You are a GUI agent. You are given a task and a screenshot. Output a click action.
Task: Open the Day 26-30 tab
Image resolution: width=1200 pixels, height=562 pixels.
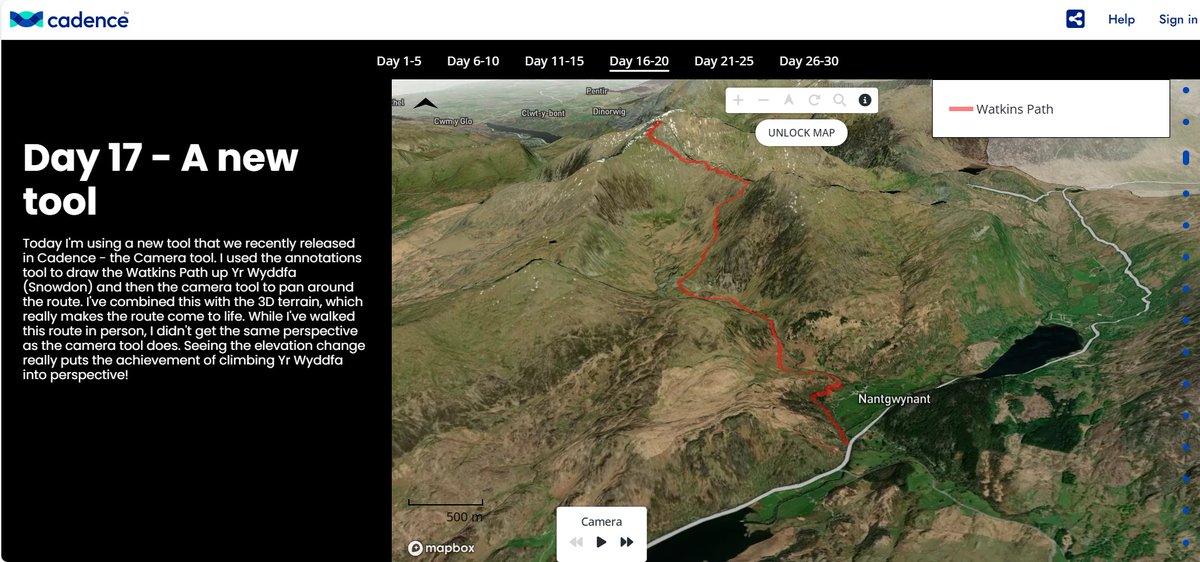(x=809, y=61)
